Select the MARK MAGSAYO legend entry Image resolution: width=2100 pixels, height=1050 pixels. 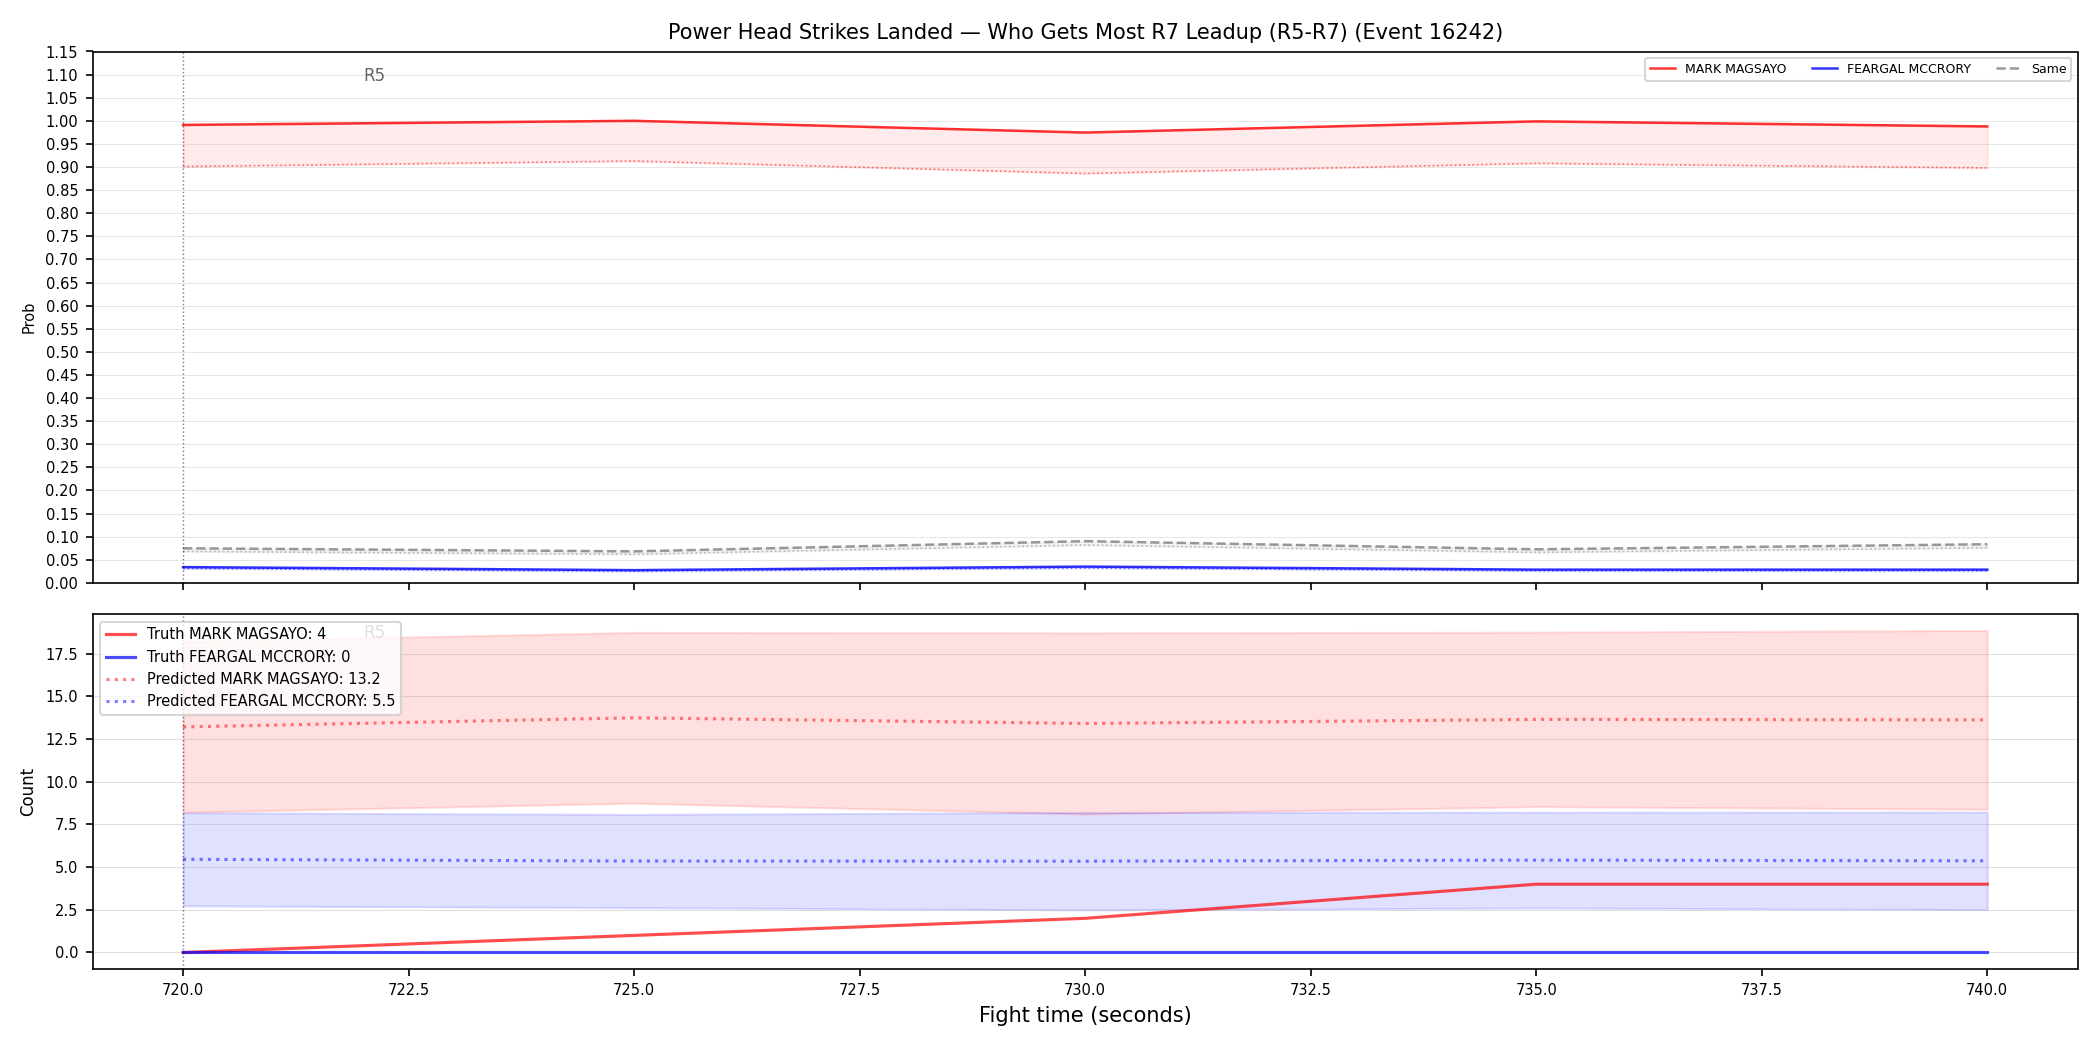tap(1717, 69)
